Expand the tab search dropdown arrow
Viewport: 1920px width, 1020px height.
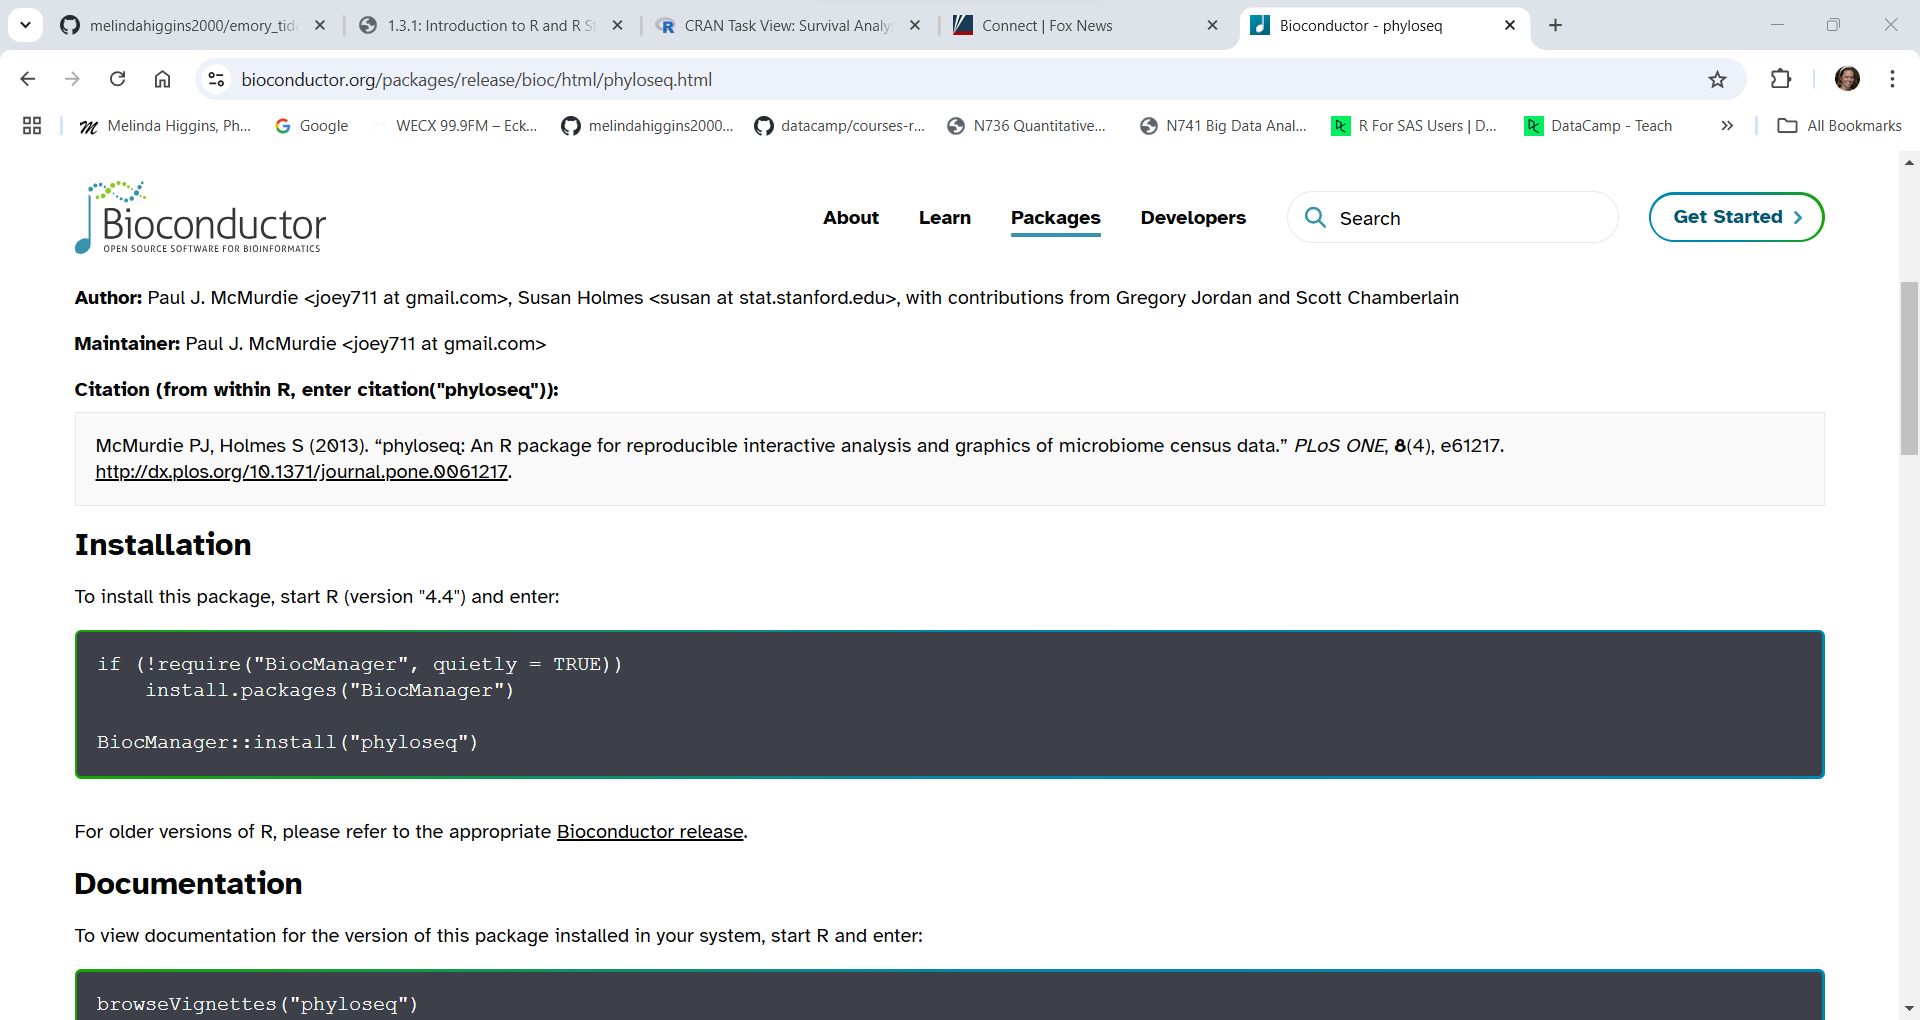click(x=25, y=25)
